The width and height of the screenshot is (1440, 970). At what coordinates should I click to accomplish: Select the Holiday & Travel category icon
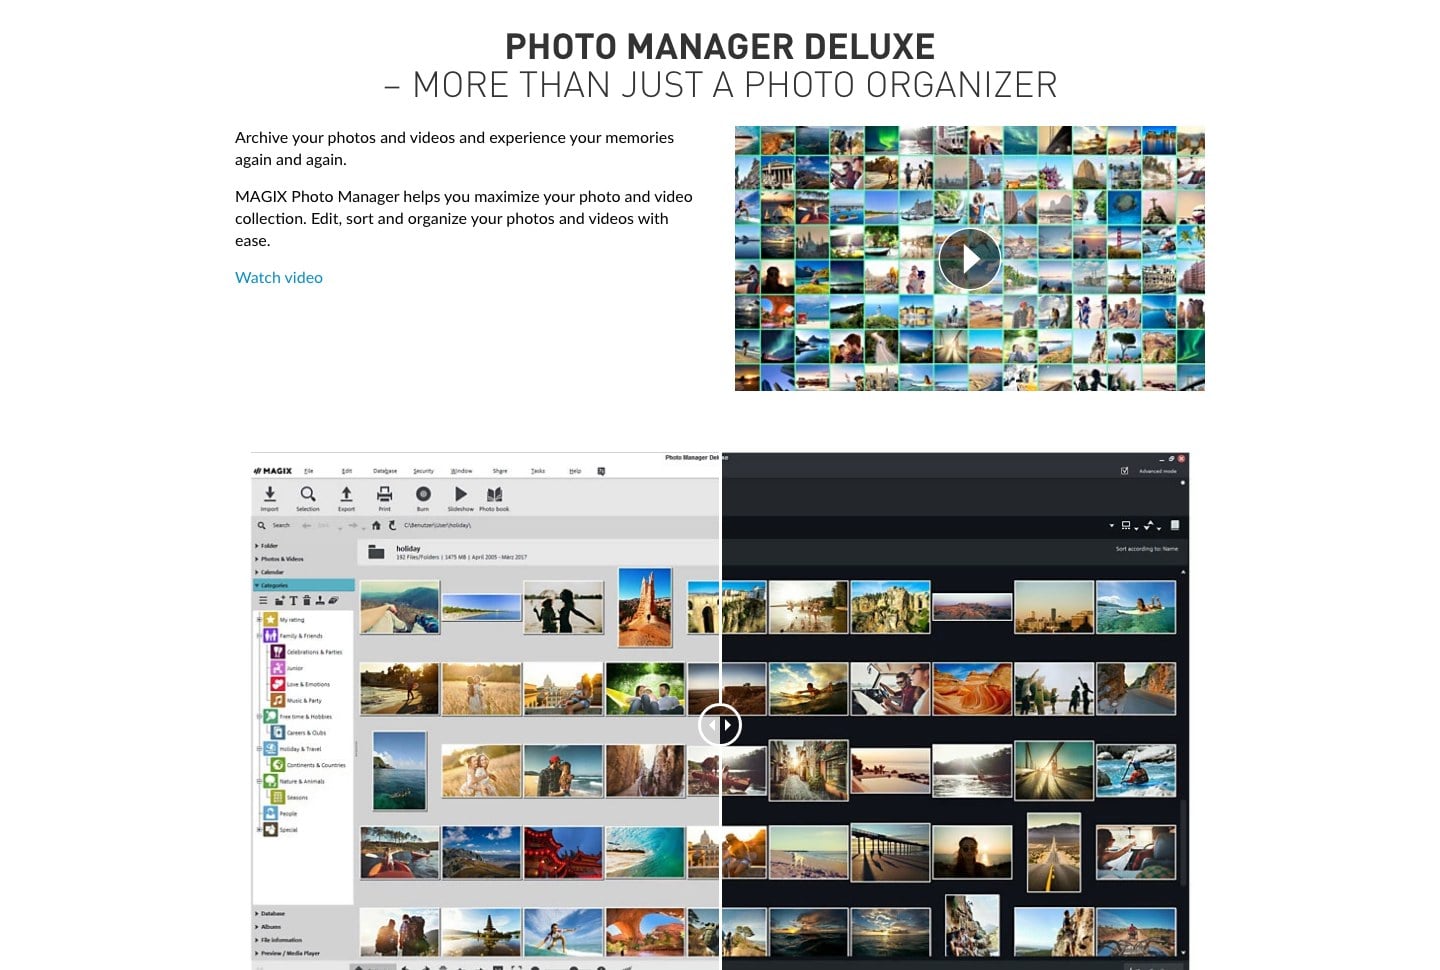pyautogui.click(x=270, y=749)
